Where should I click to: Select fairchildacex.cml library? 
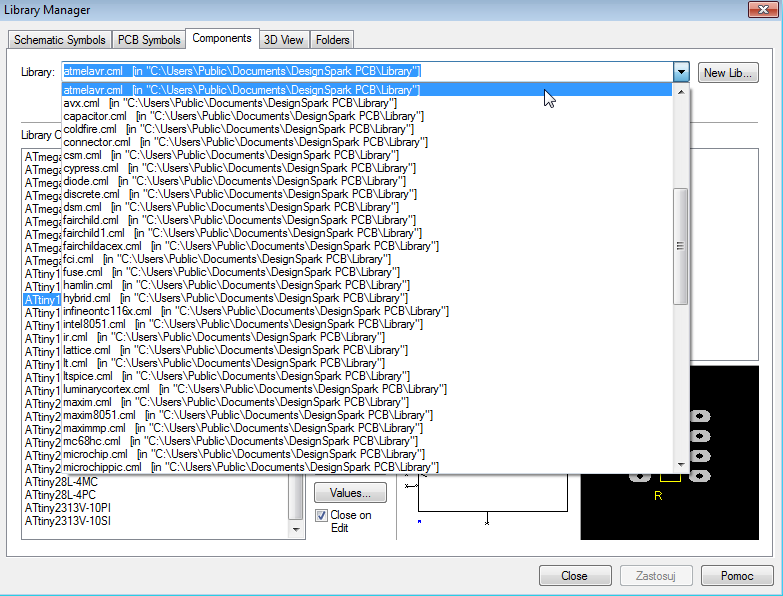click(x=367, y=246)
